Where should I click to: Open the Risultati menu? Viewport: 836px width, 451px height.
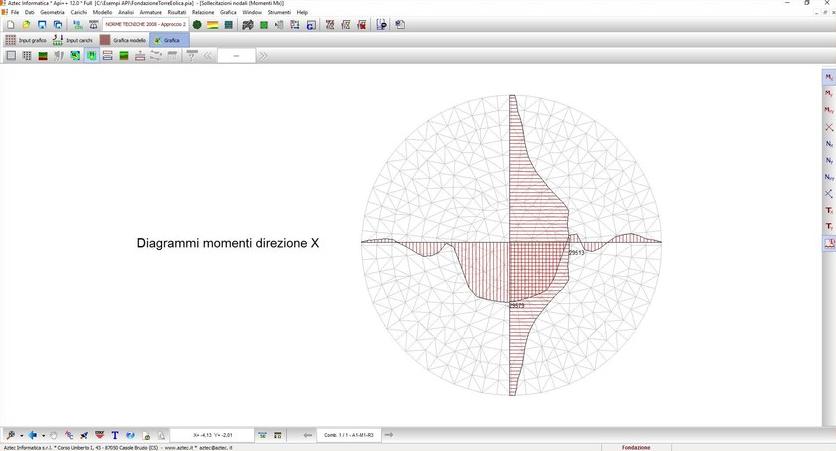[176, 12]
